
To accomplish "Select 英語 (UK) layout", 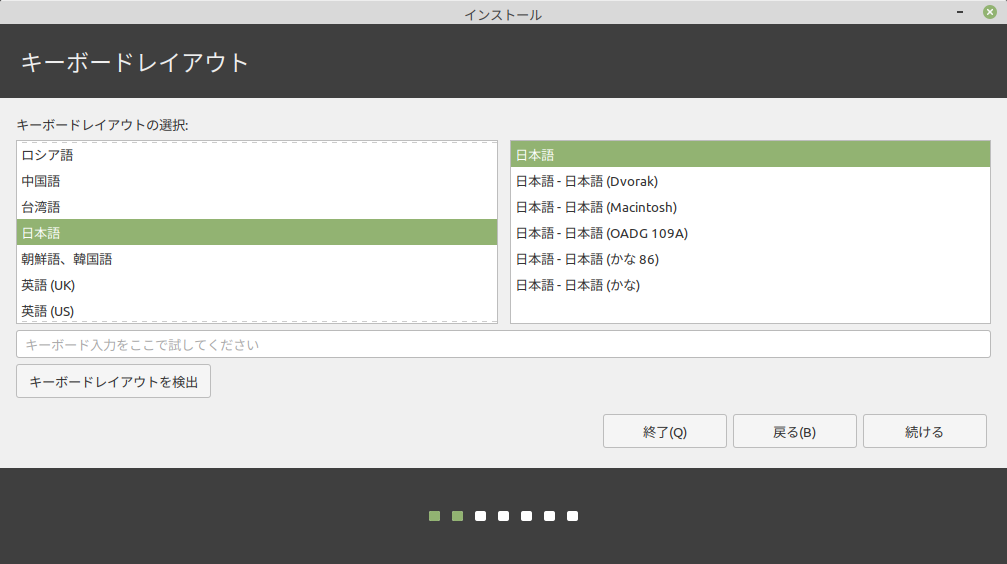I will [257, 285].
